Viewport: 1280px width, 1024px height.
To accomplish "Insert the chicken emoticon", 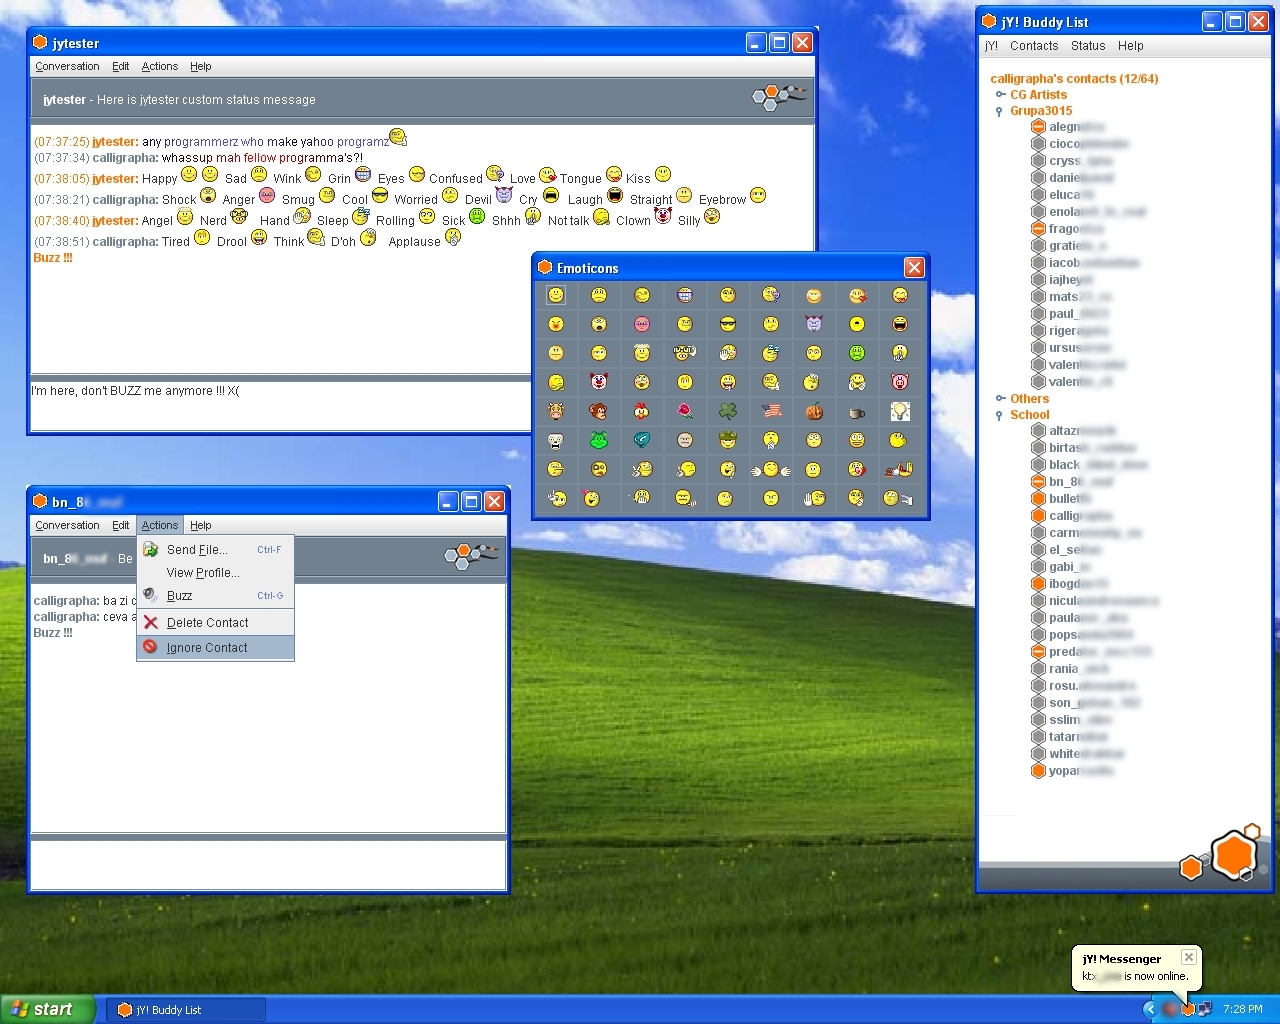I will (642, 411).
